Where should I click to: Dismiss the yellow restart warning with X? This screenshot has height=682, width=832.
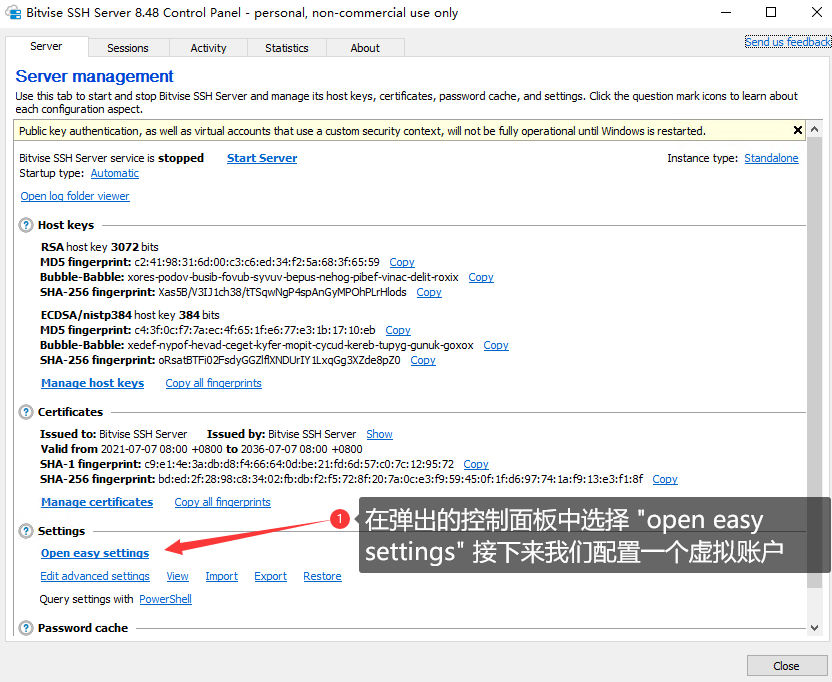pyautogui.click(x=798, y=130)
